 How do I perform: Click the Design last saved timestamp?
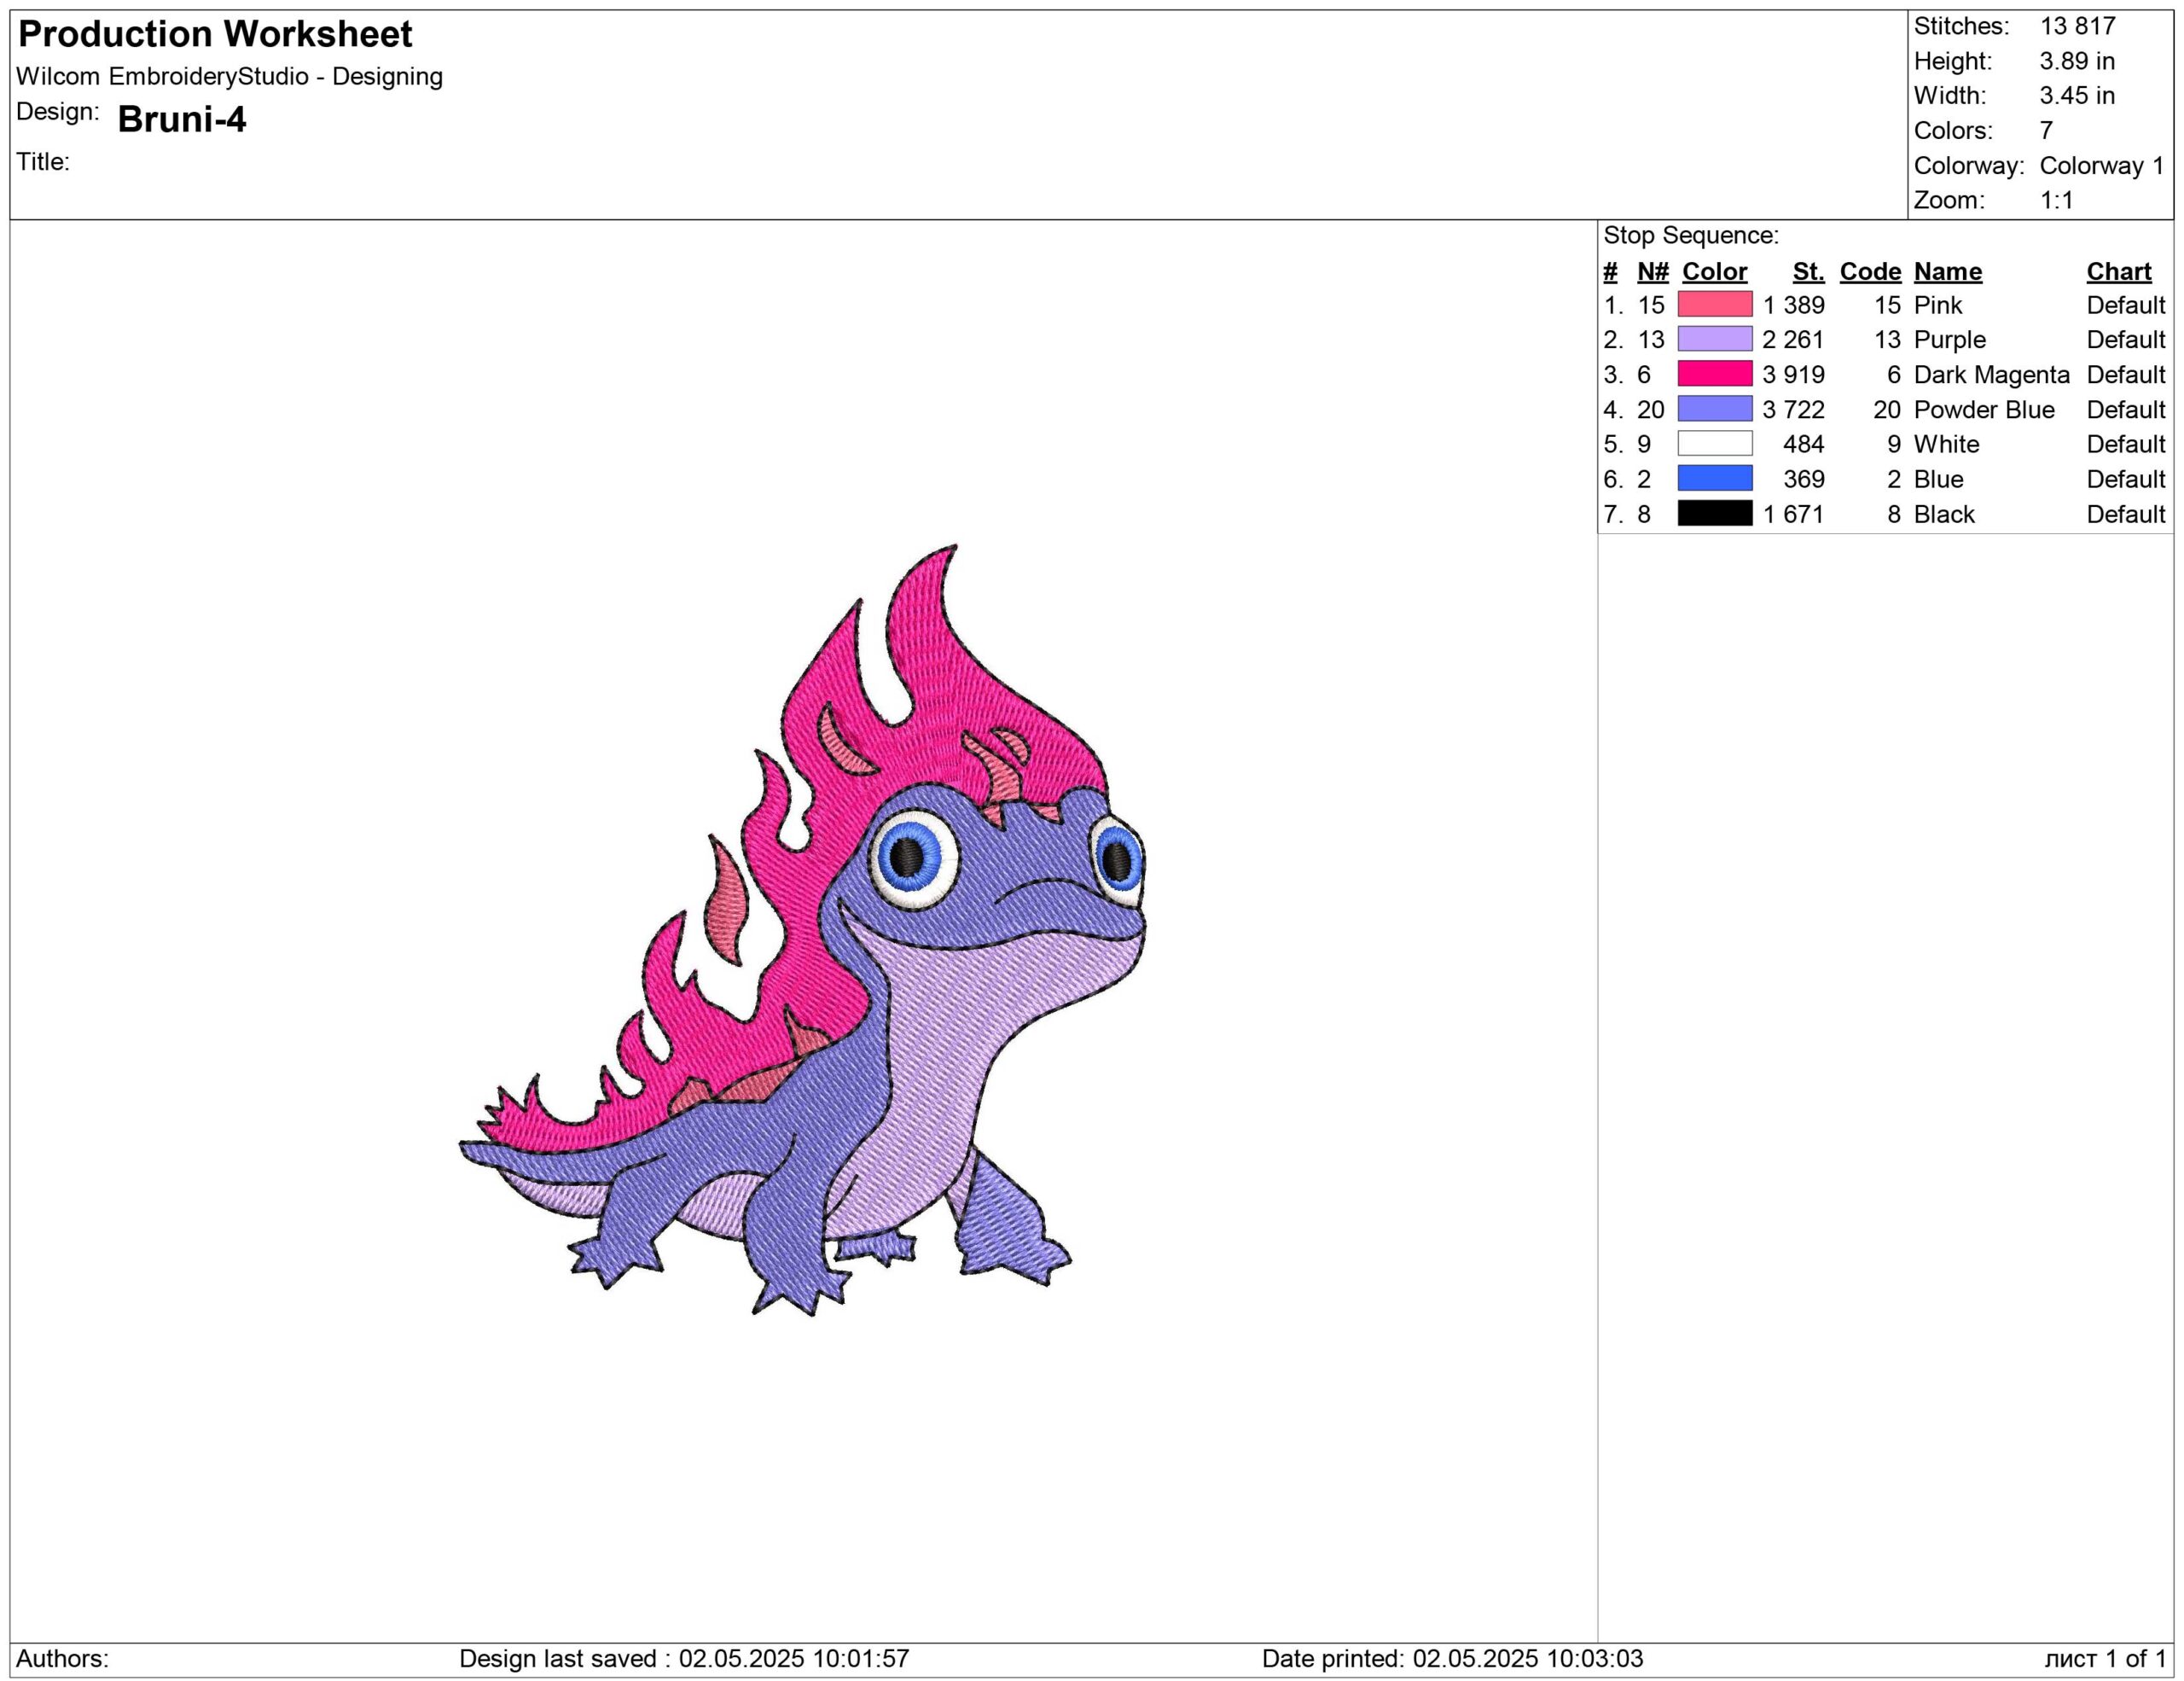684,1659
